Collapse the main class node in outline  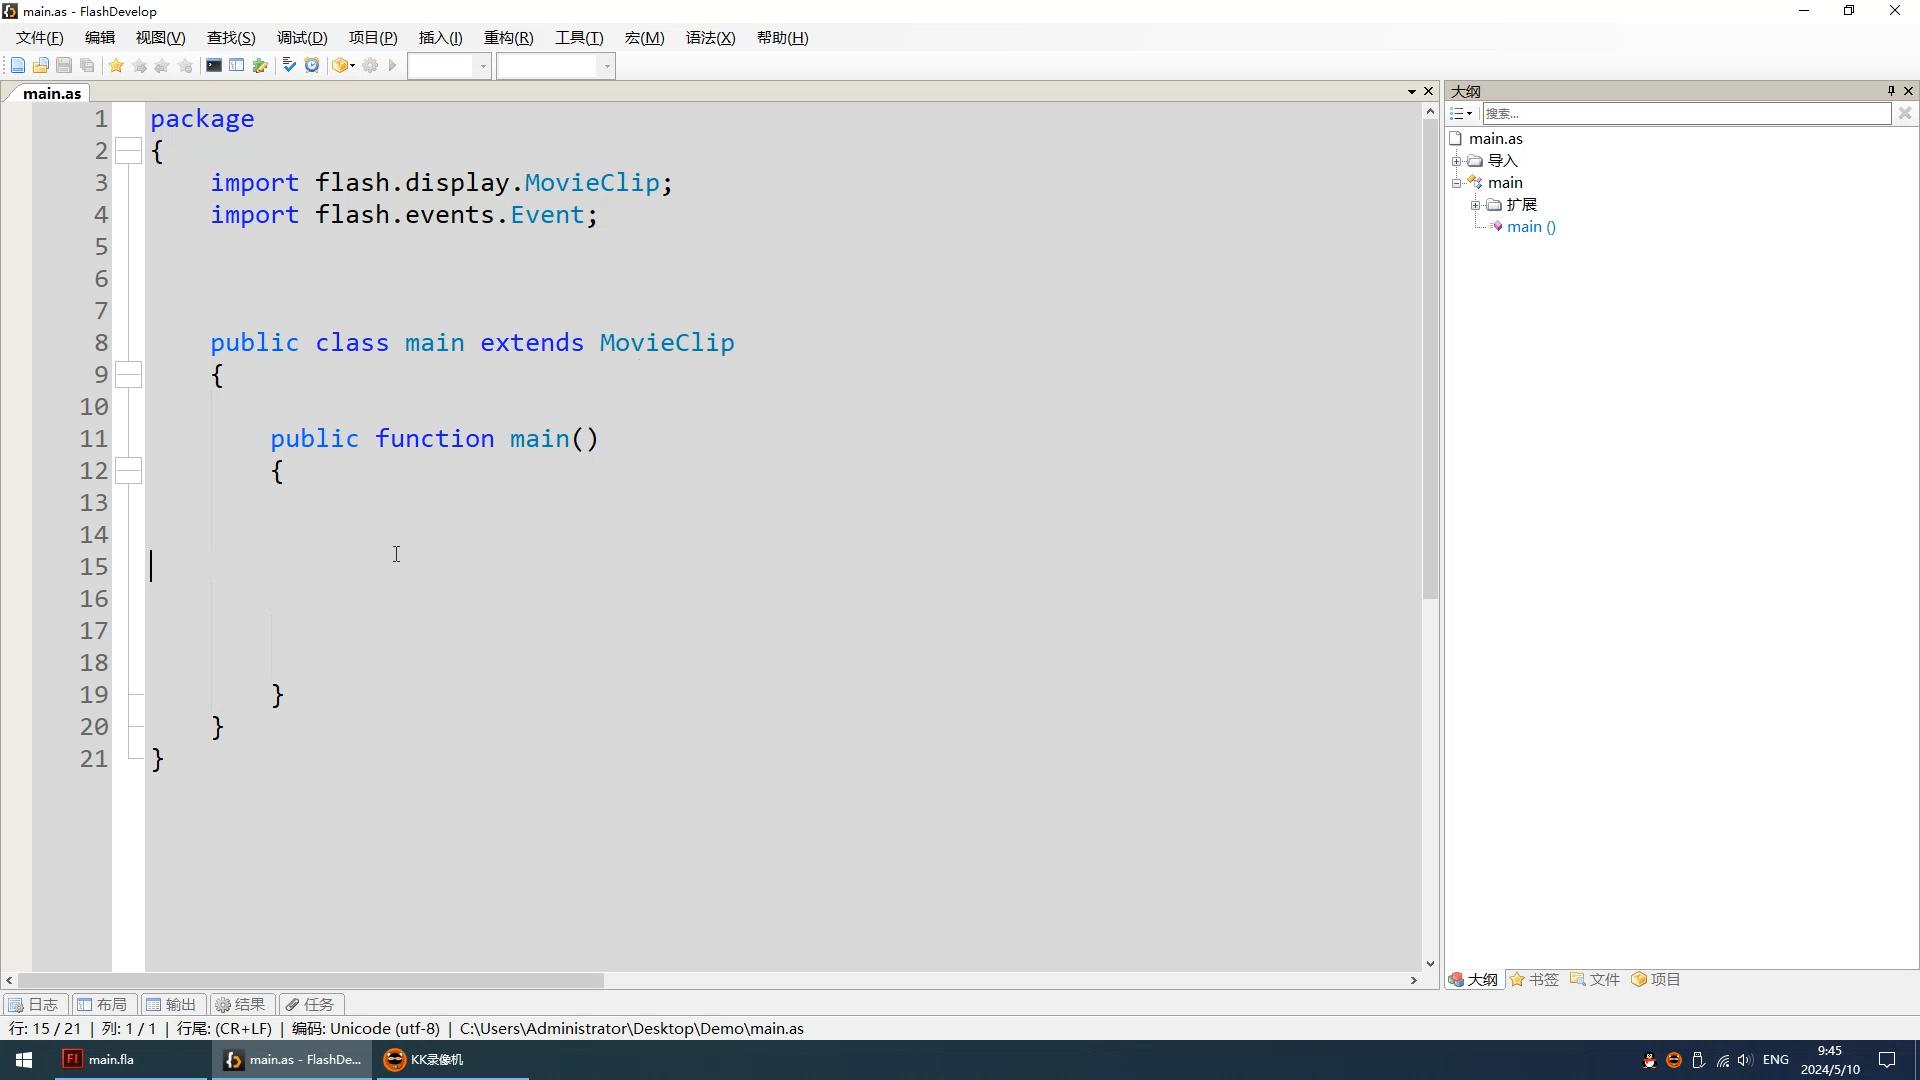(x=1457, y=183)
